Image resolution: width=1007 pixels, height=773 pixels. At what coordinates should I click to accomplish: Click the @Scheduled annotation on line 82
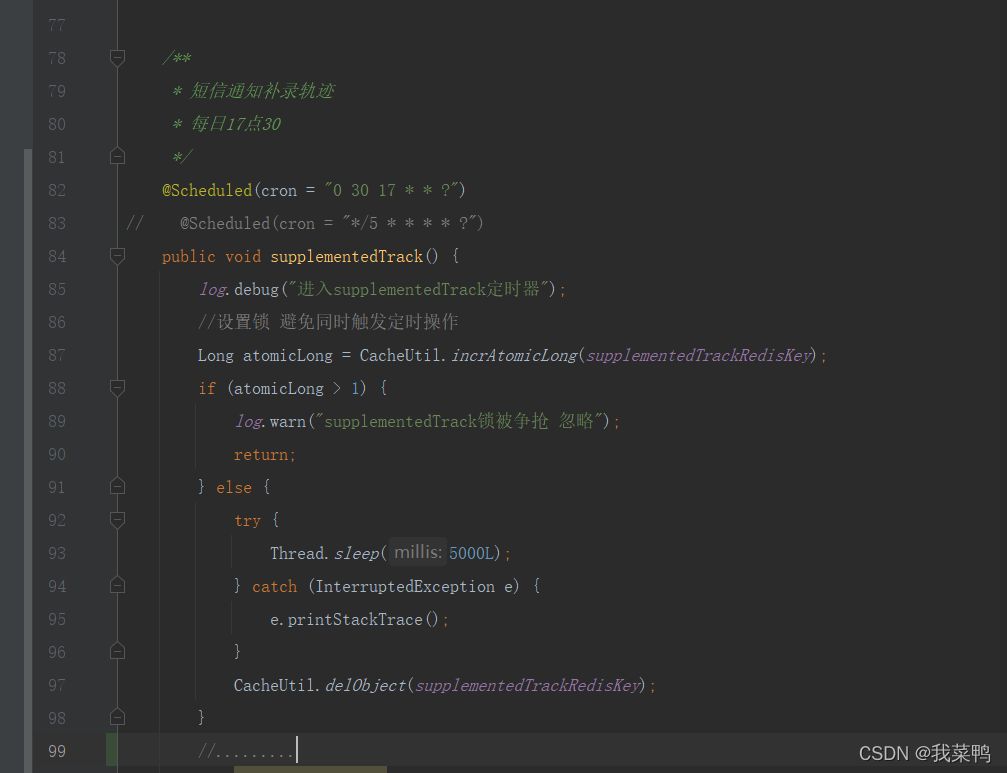[207, 190]
